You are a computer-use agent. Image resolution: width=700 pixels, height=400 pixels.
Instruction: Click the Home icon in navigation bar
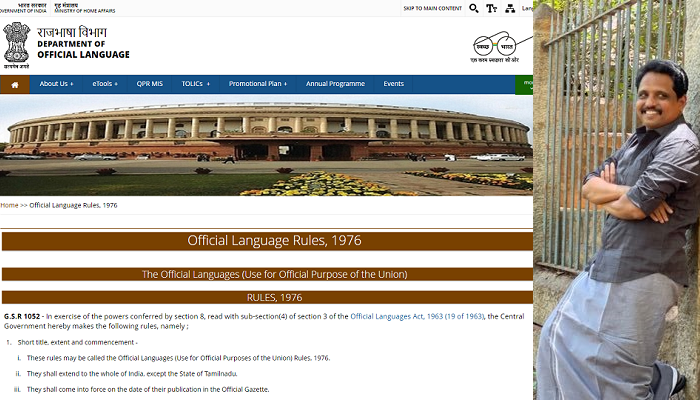pos(15,84)
